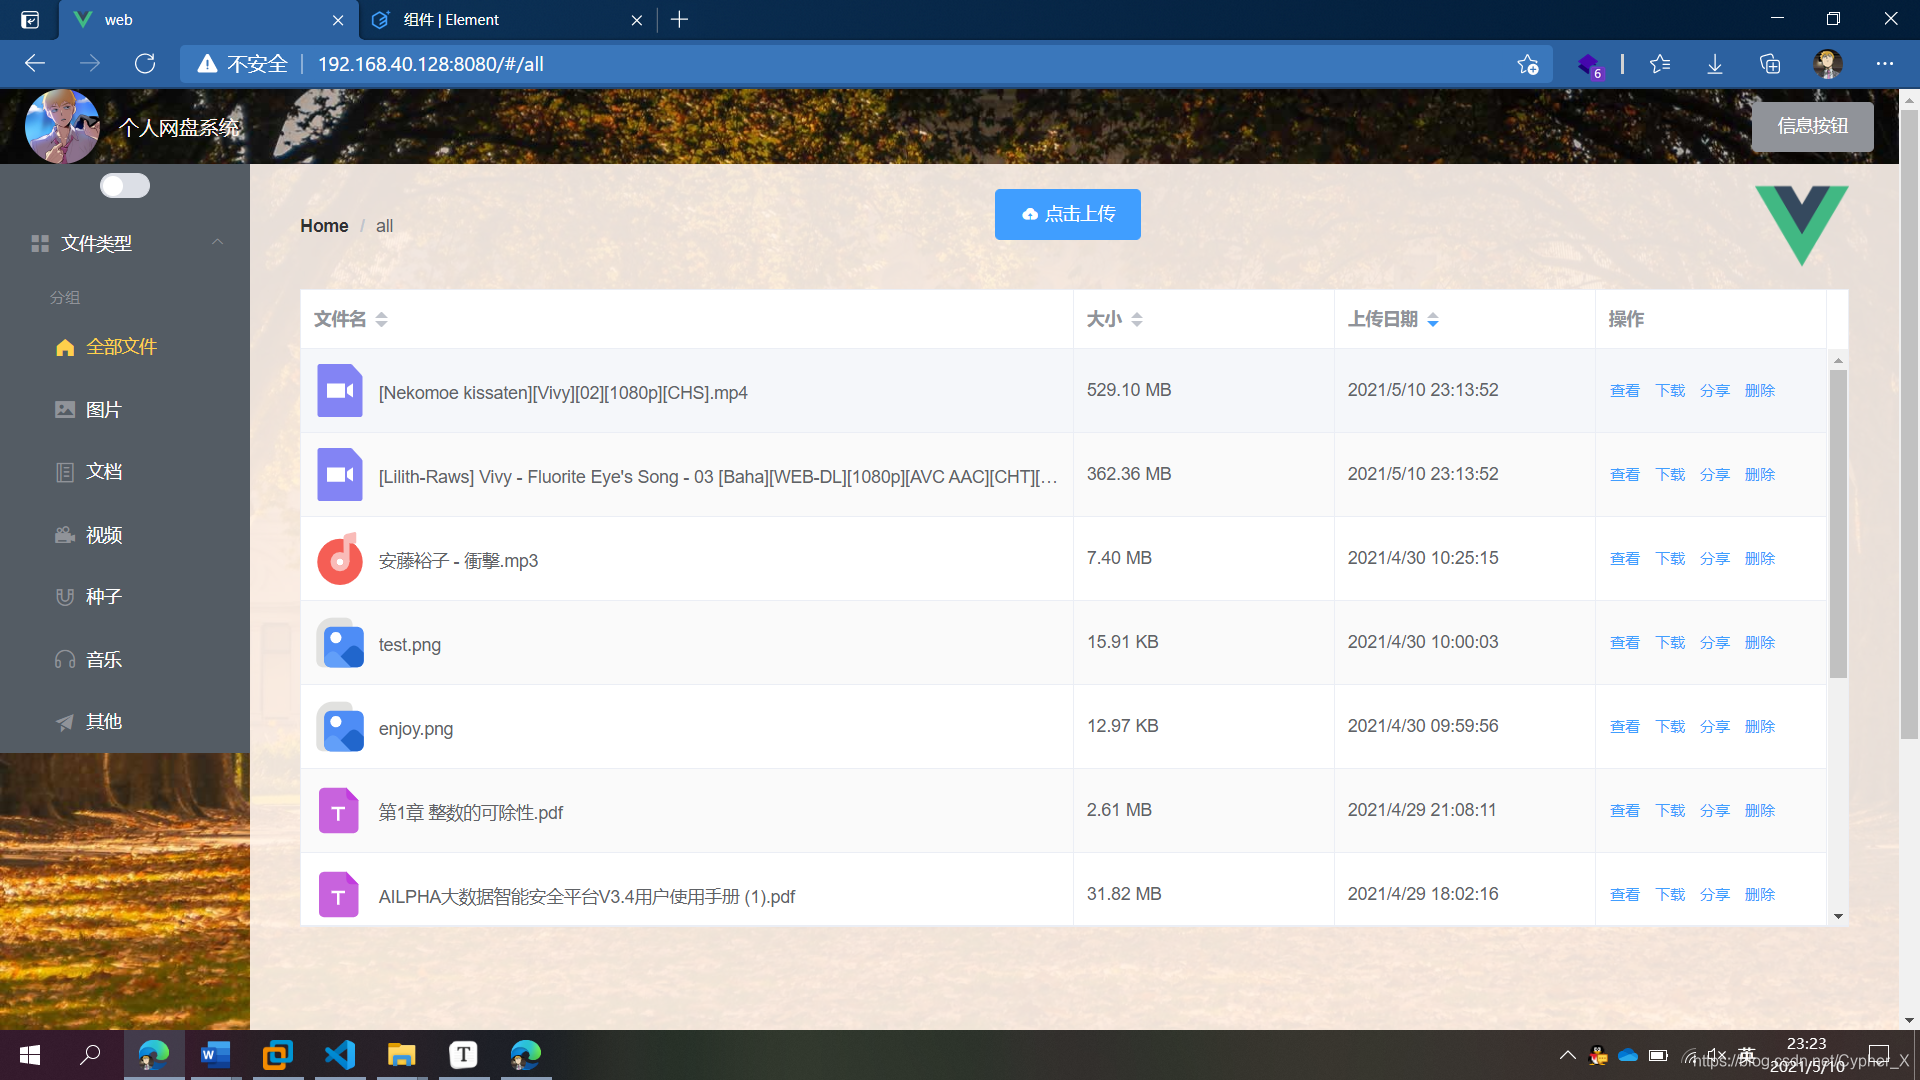Click the 点击上传 upload button
This screenshot has height=1080, width=1920.
1067,214
